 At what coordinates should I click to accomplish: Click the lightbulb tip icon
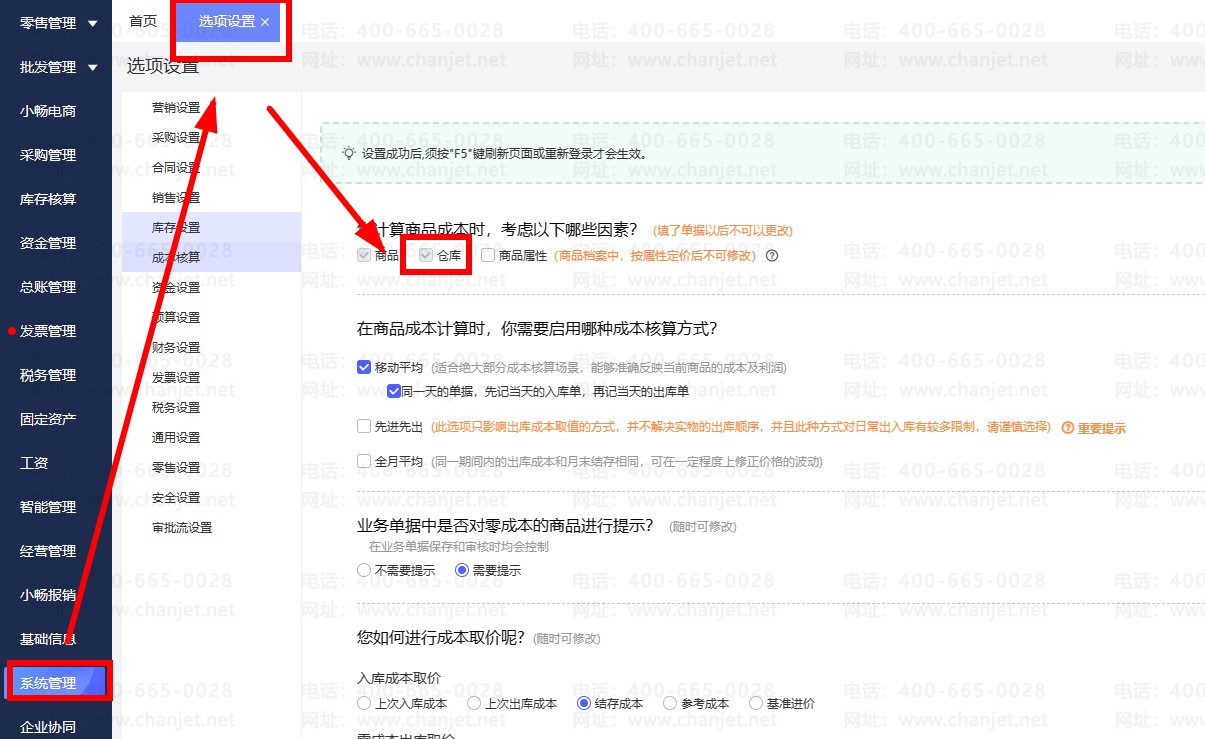coord(349,154)
